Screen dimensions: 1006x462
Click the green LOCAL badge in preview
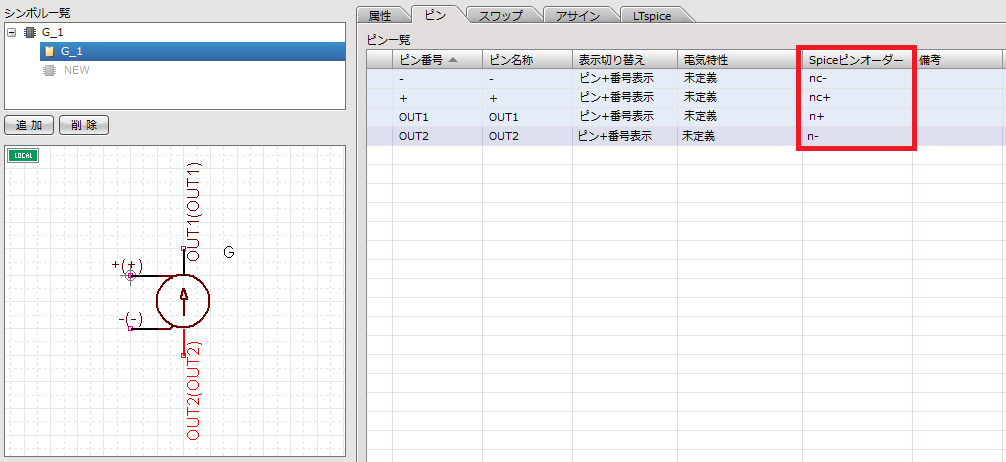click(22, 156)
